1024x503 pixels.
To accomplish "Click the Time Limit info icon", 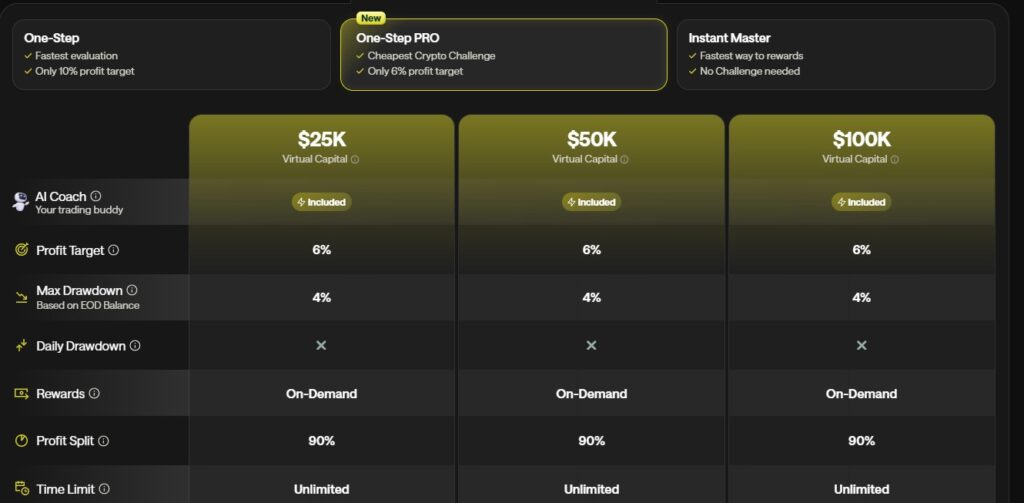I will pyautogui.click(x=104, y=489).
